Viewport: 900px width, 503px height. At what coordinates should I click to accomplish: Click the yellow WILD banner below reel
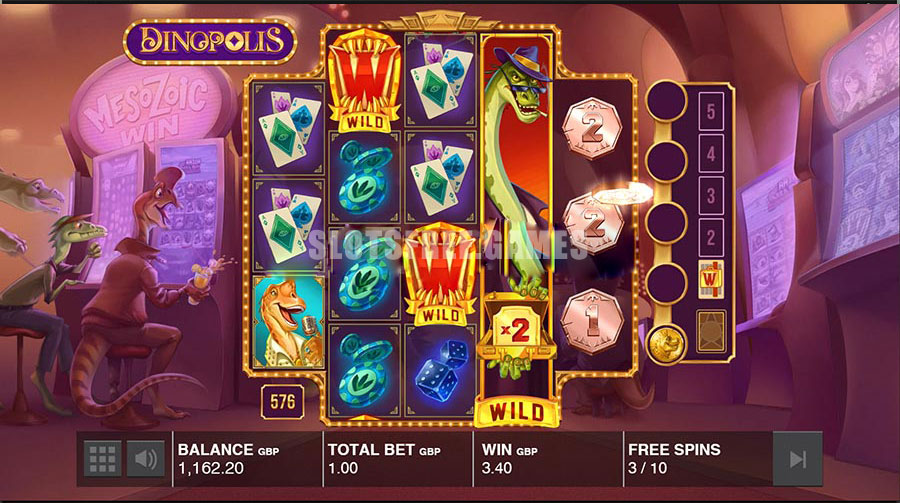pos(517,411)
